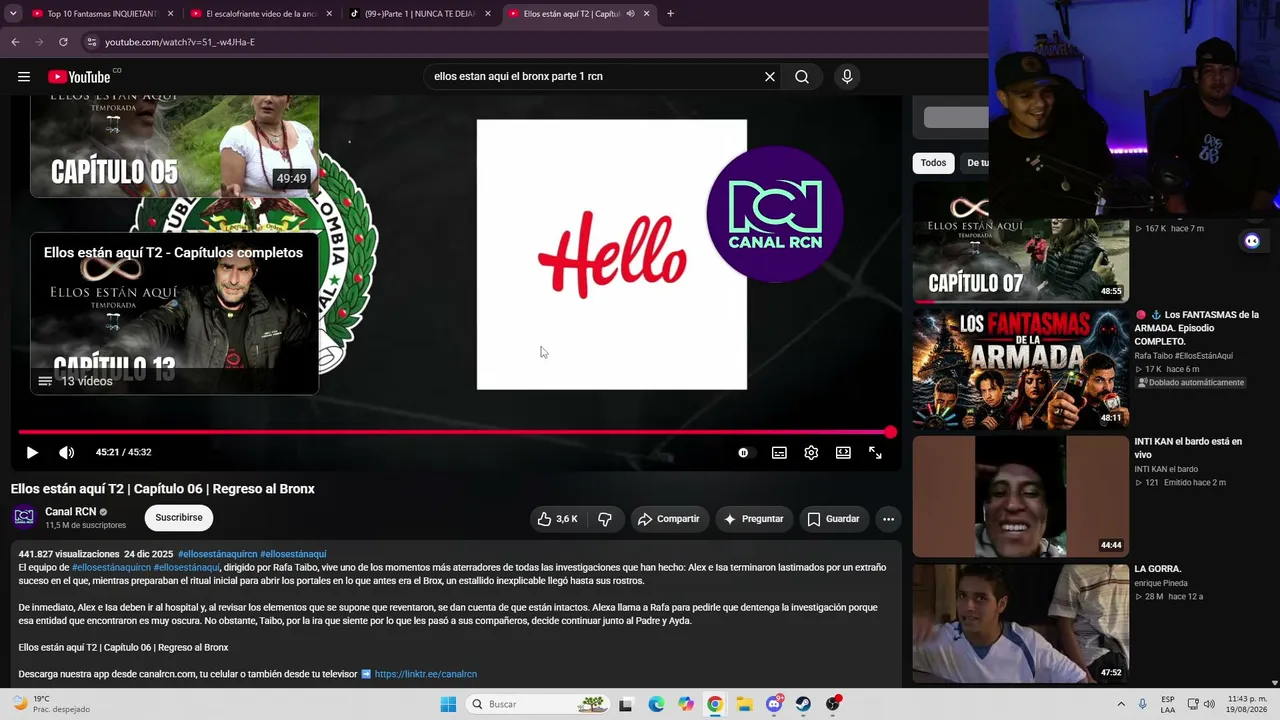Open the weather widget showing 19°C
Screen dimensions: 1280x720
click(x=50, y=704)
